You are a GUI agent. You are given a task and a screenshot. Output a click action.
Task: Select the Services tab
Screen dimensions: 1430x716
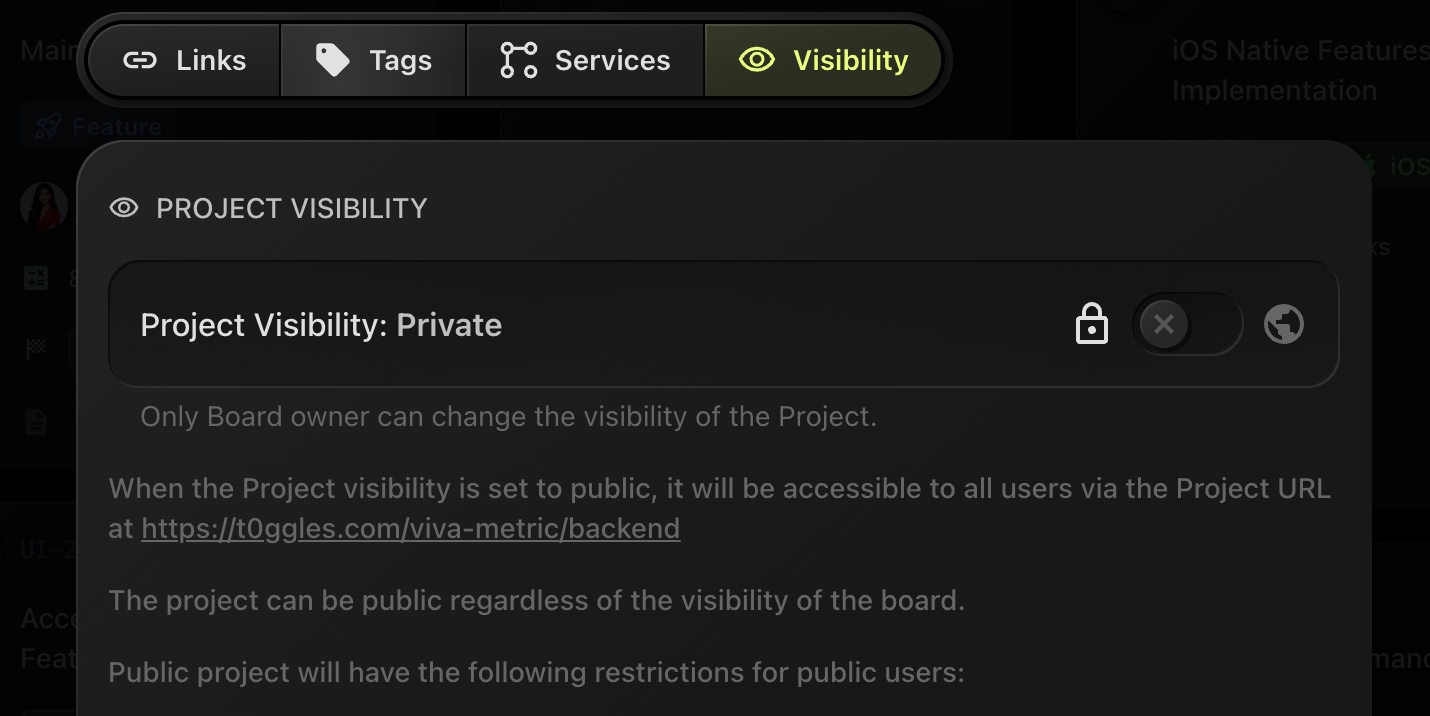585,61
